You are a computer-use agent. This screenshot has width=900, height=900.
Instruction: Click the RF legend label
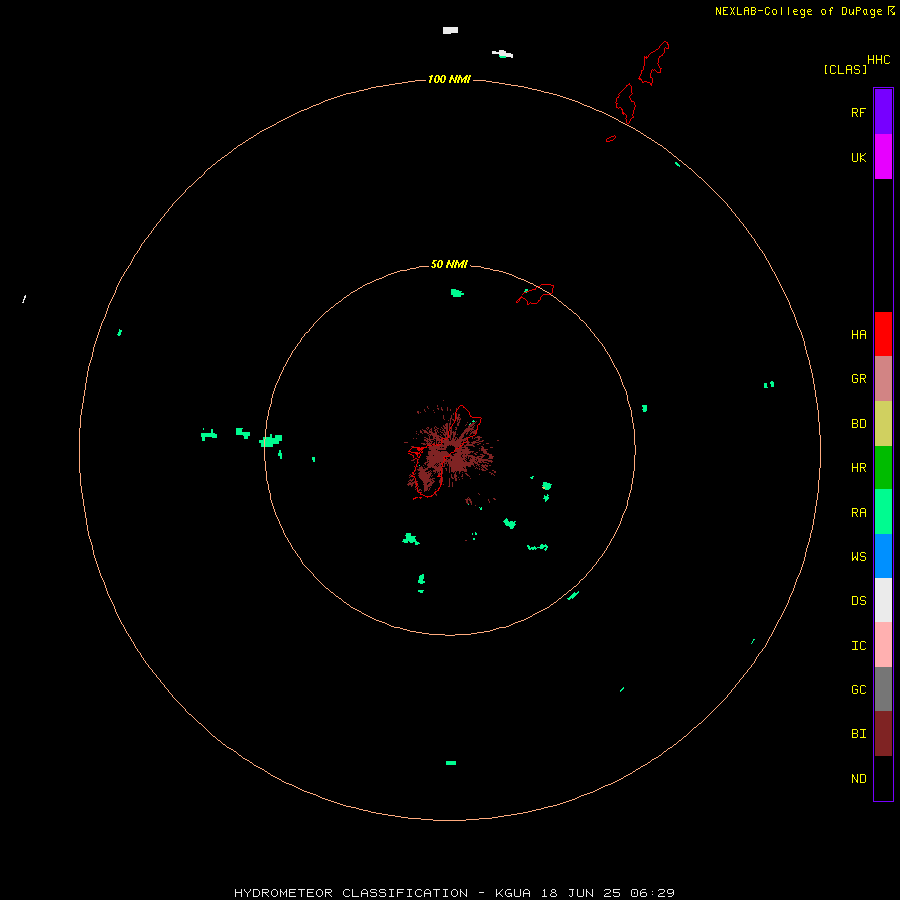859,112
